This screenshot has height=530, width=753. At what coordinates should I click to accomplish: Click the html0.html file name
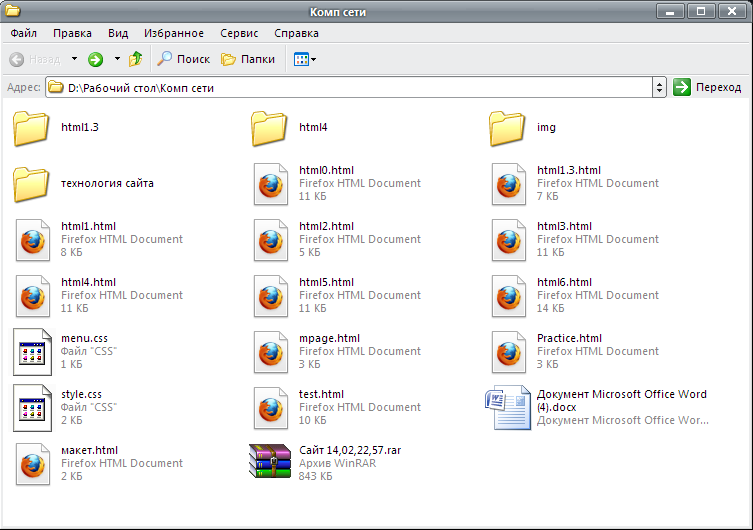(327, 170)
